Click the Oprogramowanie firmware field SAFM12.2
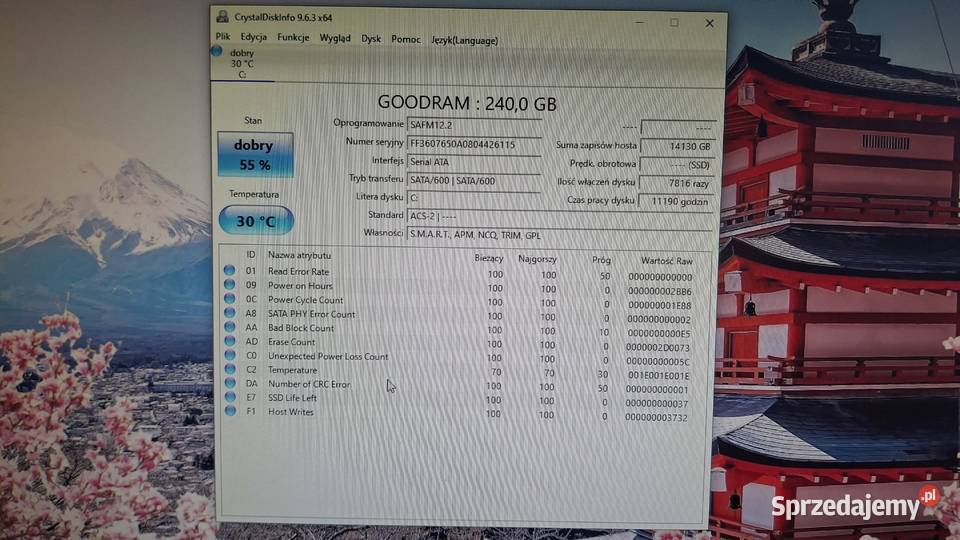 473,125
